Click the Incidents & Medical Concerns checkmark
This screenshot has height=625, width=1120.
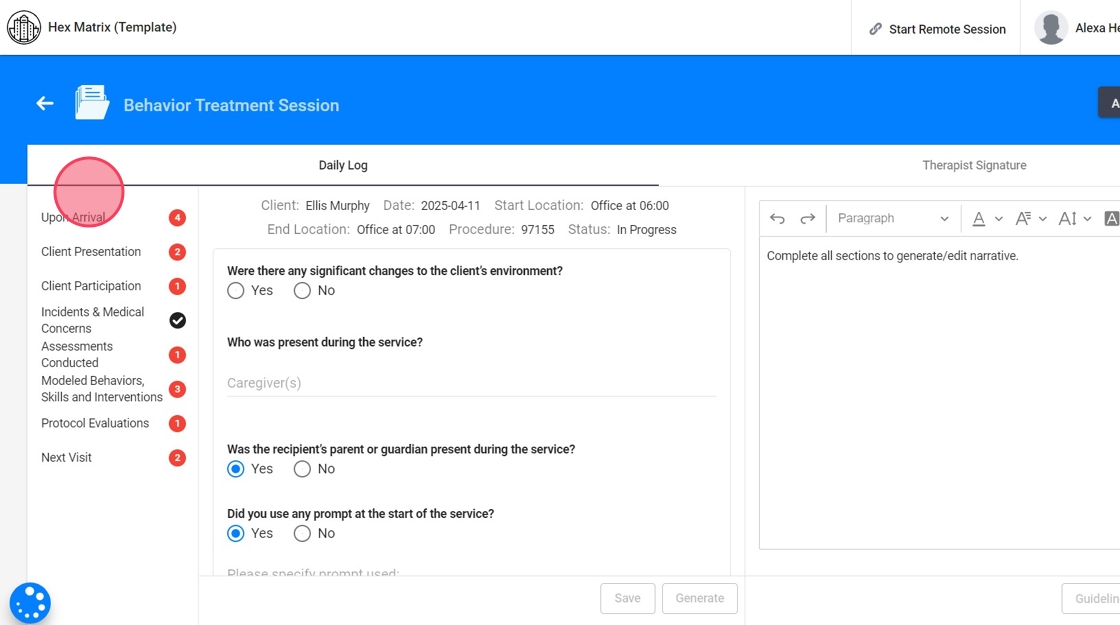[x=177, y=320]
